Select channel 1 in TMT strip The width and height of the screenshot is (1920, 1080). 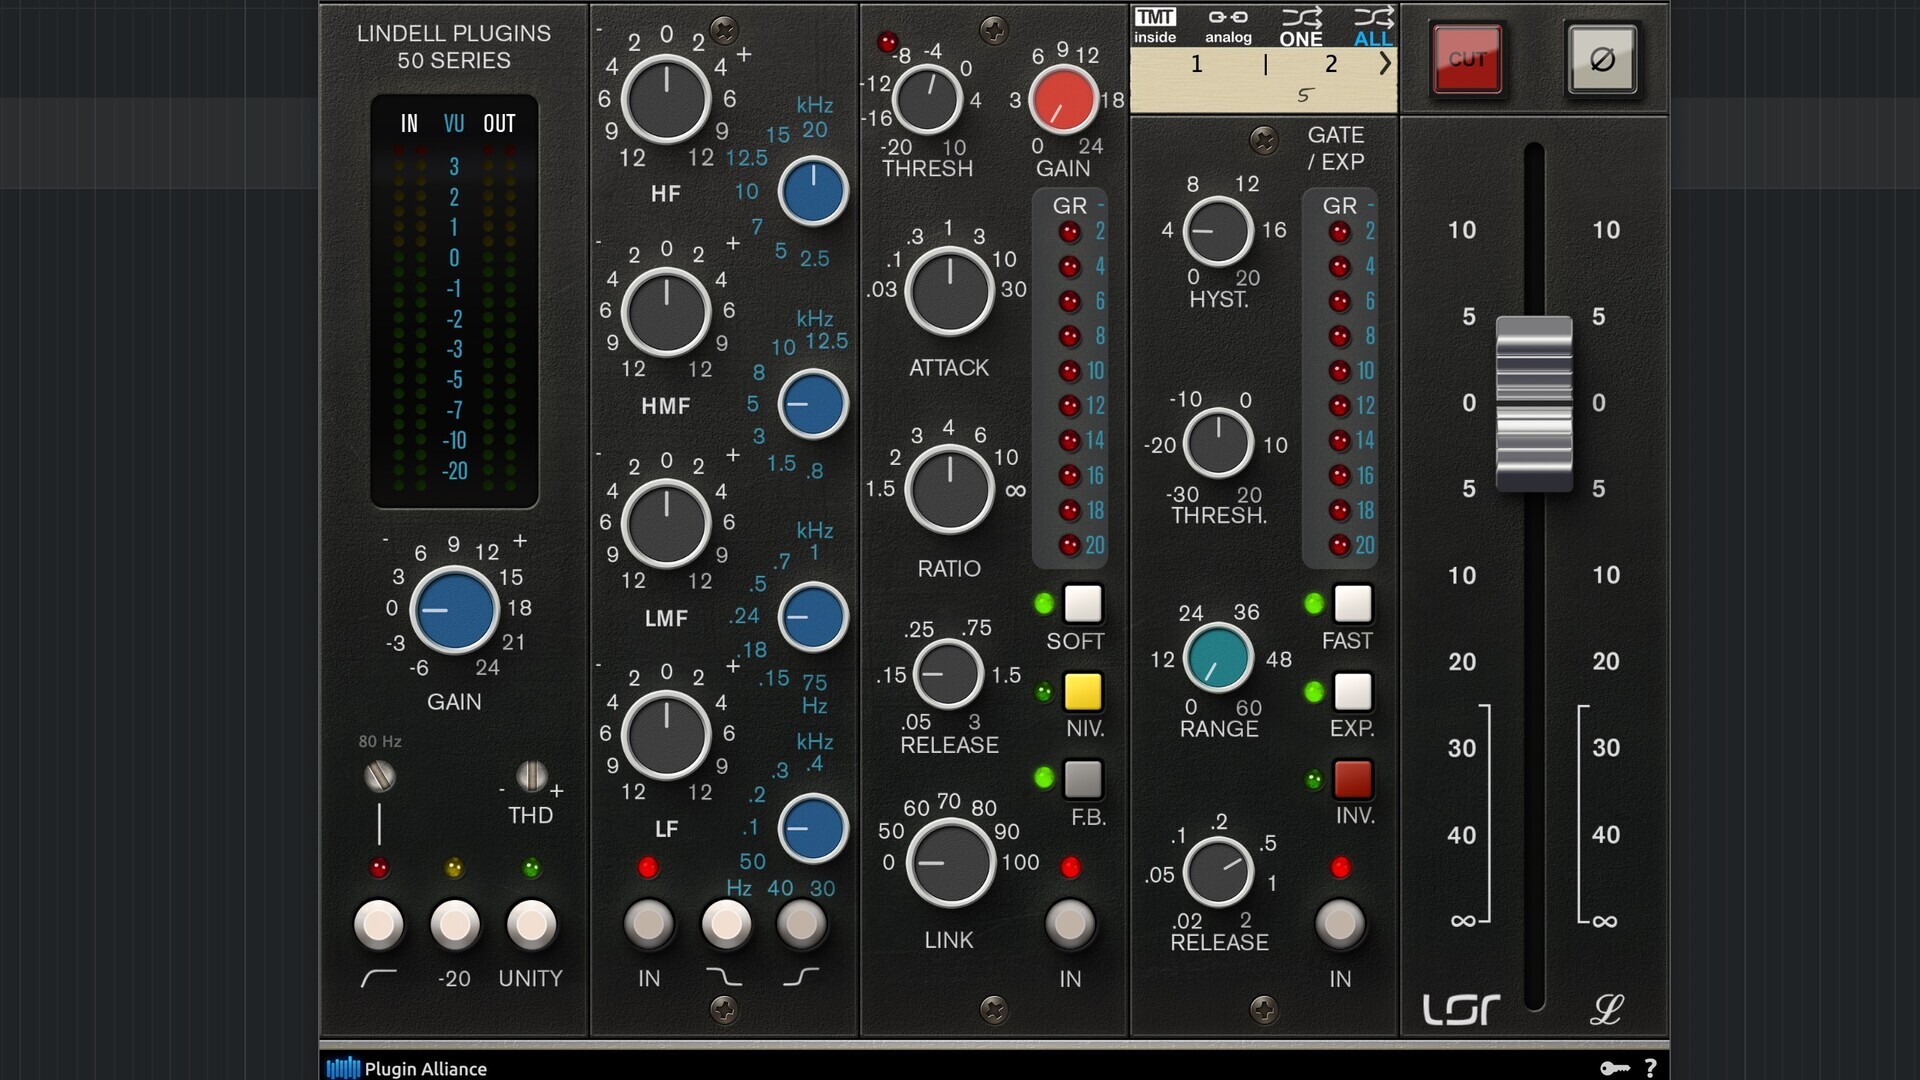pyautogui.click(x=1196, y=64)
